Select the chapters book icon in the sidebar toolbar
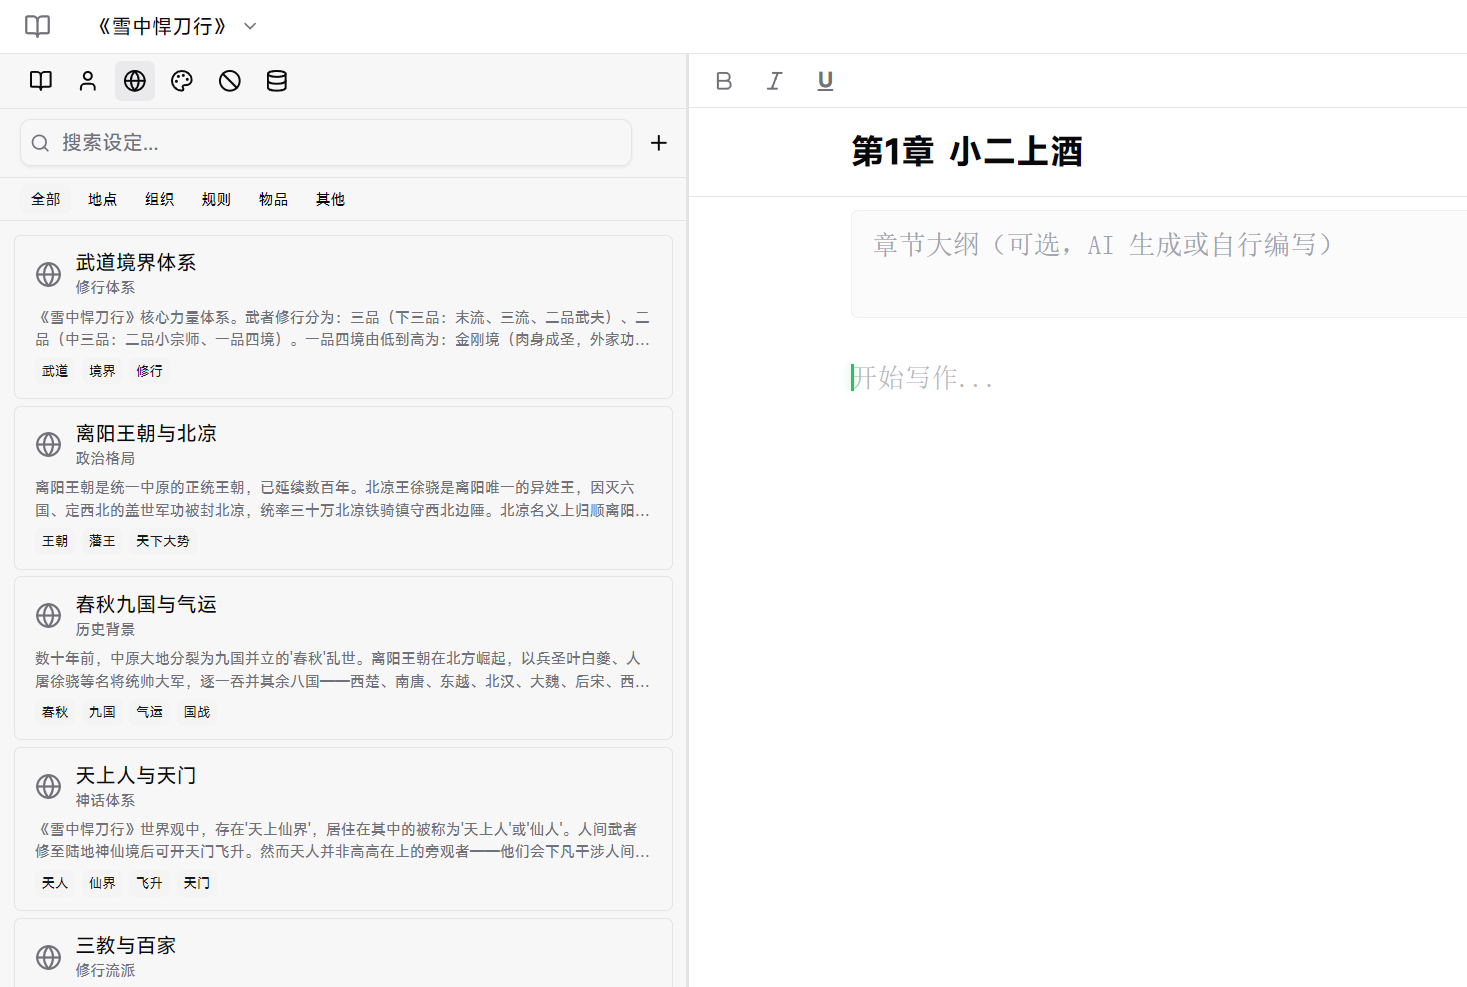This screenshot has height=987, width=1467. pyautogui.click(x=41, y=81)
